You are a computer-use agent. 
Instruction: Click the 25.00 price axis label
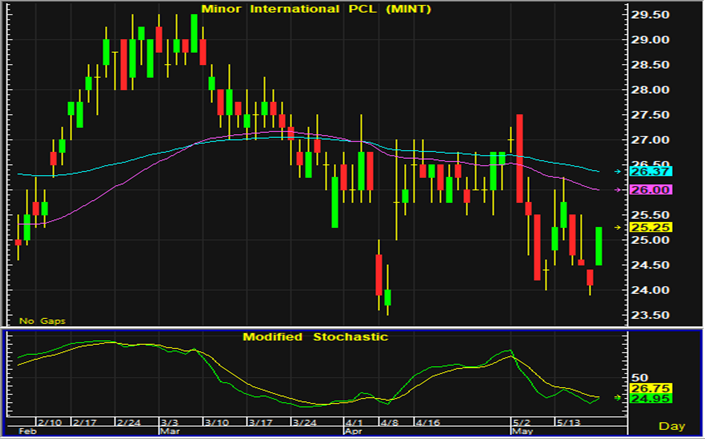650,240
